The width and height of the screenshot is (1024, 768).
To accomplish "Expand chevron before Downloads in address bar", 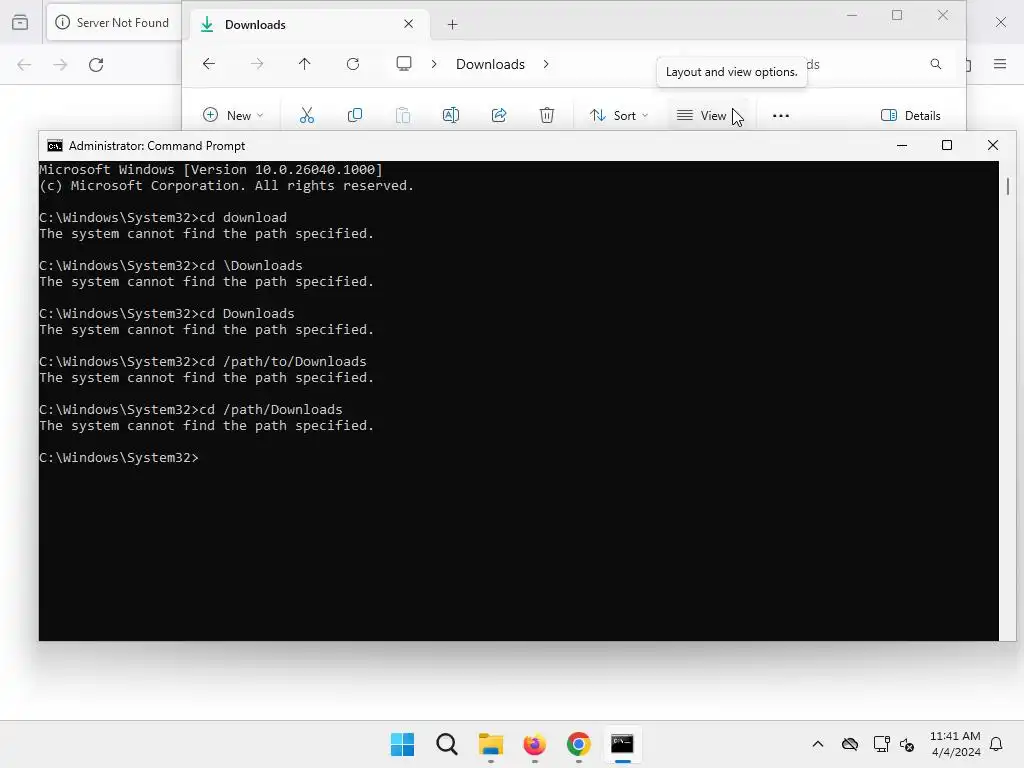I will [x=434, y=64].
